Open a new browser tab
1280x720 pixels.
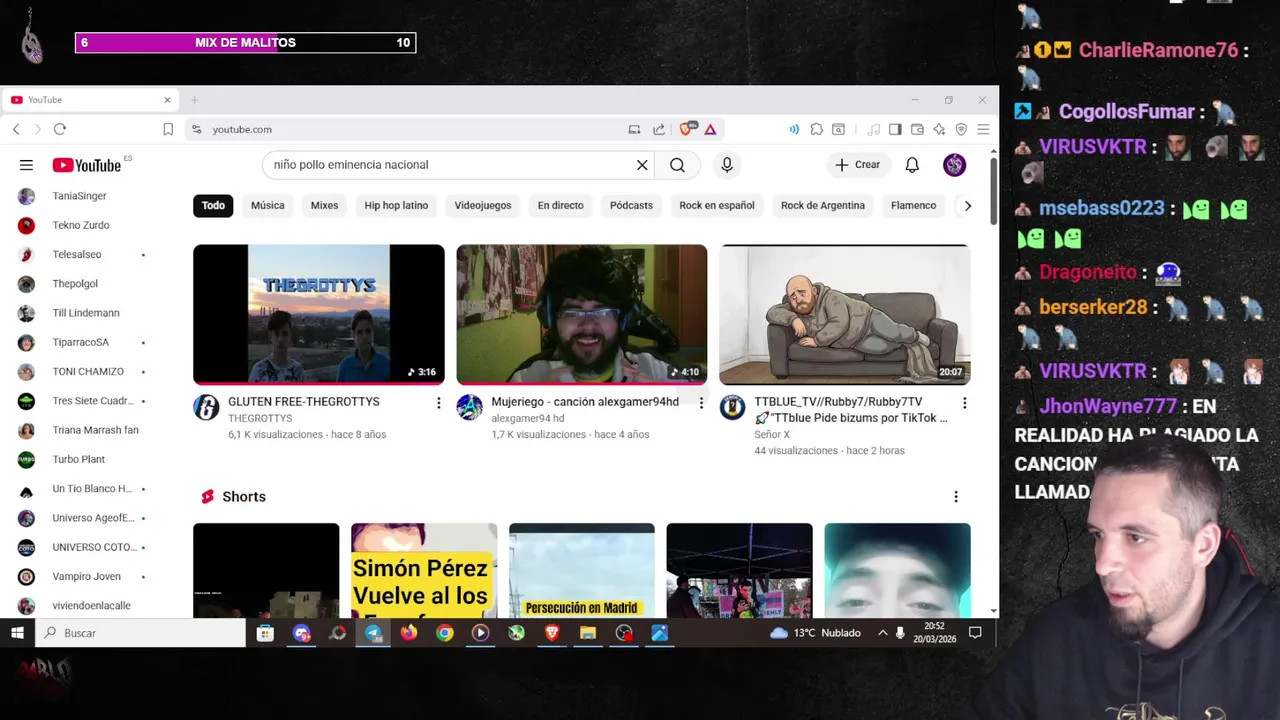coord(194,100)
